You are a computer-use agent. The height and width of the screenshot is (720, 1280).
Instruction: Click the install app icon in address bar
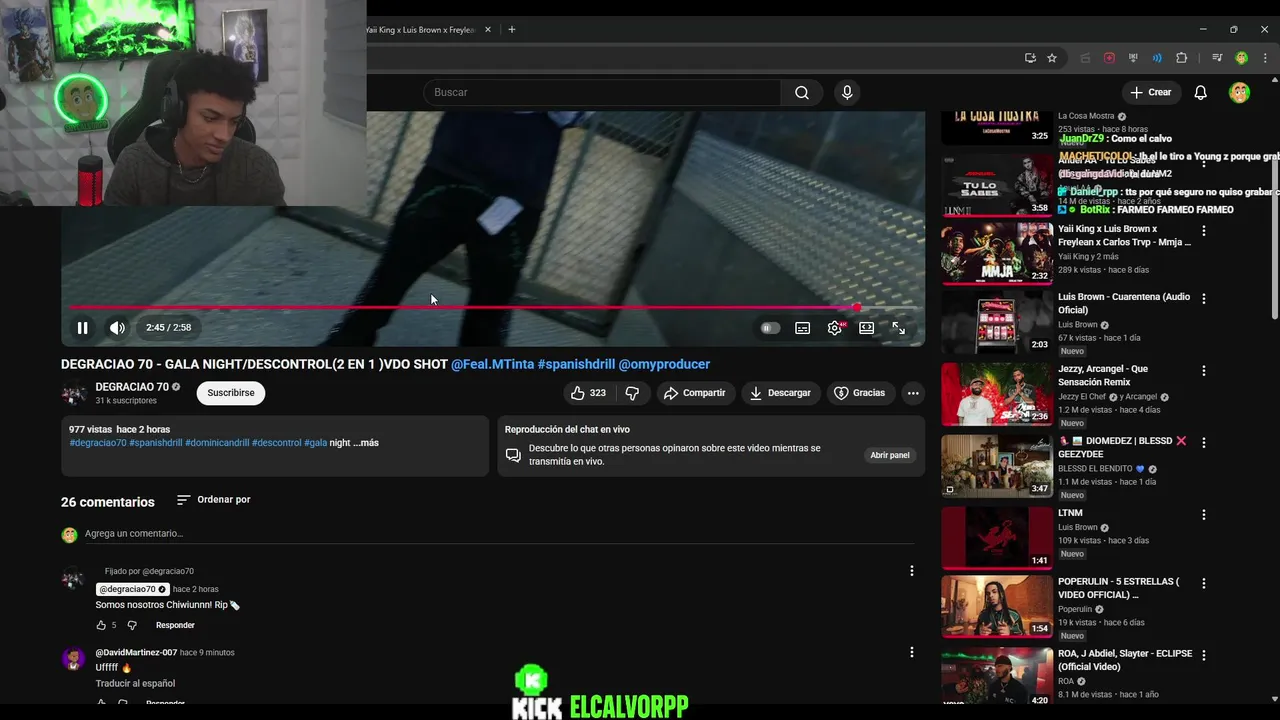pyautogui.click(x=1030, y=58)
